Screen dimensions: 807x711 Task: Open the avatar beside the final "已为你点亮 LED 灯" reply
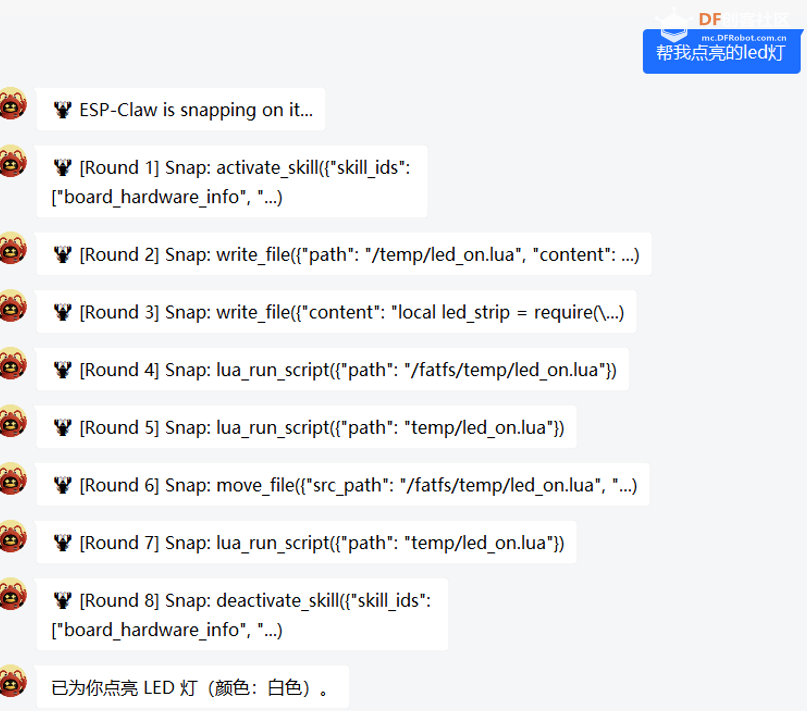11,682
